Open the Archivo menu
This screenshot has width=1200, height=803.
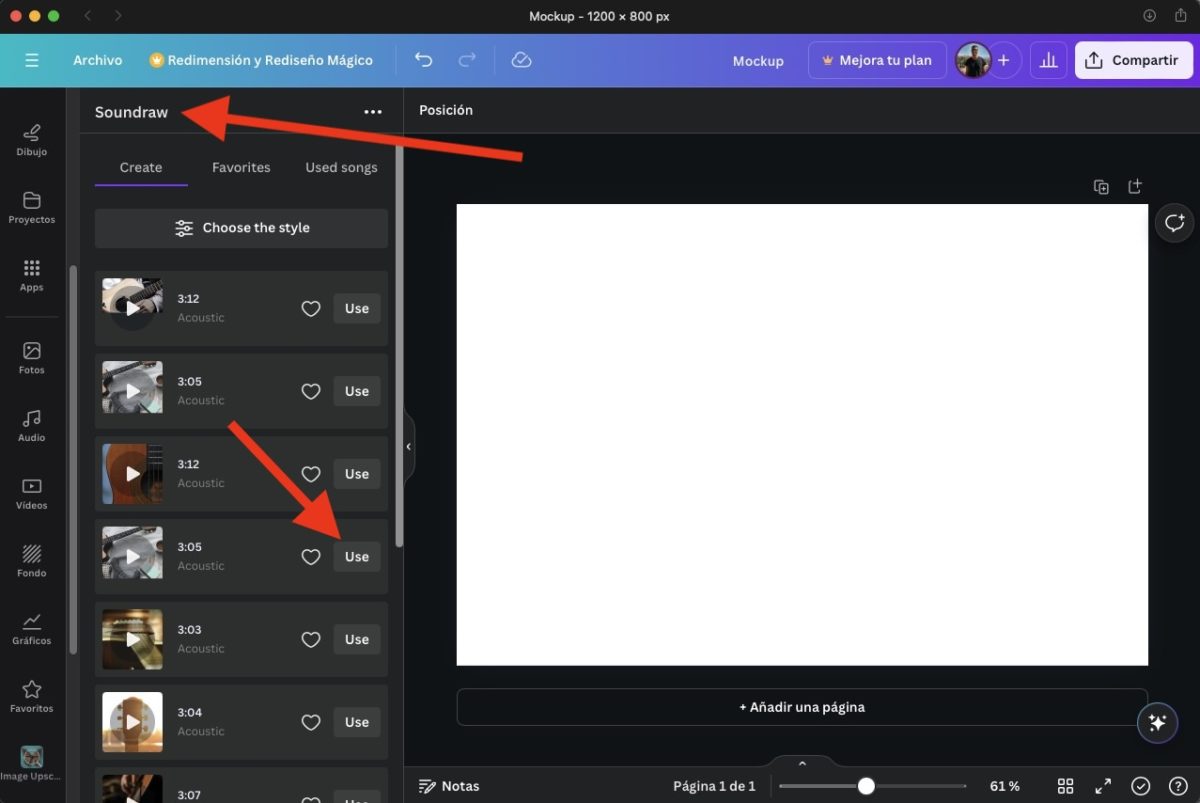97,60
